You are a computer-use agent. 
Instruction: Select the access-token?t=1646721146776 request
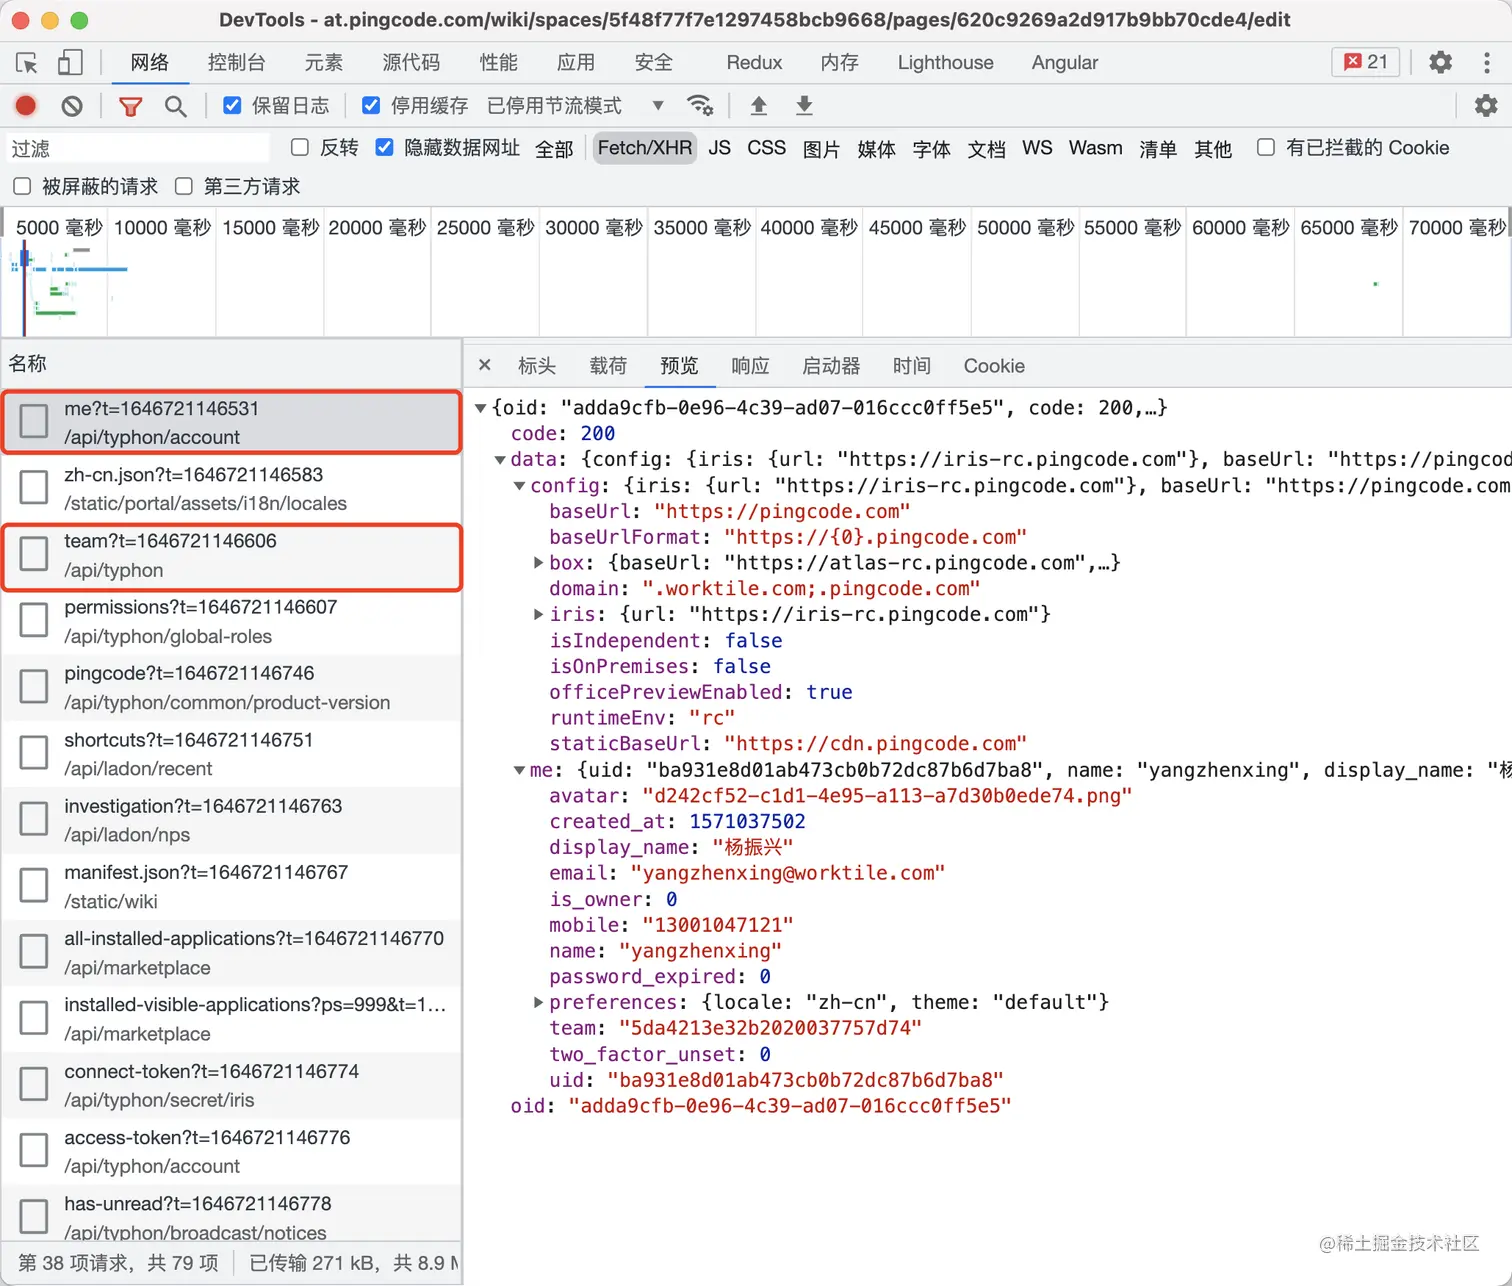(231, 1151)
